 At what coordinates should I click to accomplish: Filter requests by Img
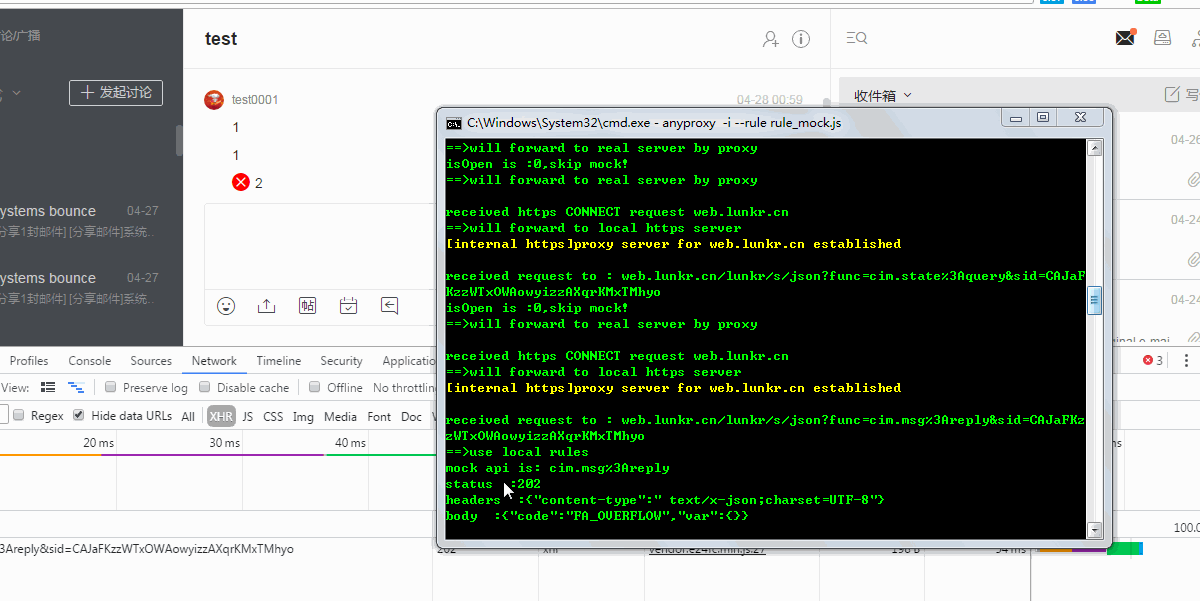coord(303,416)
